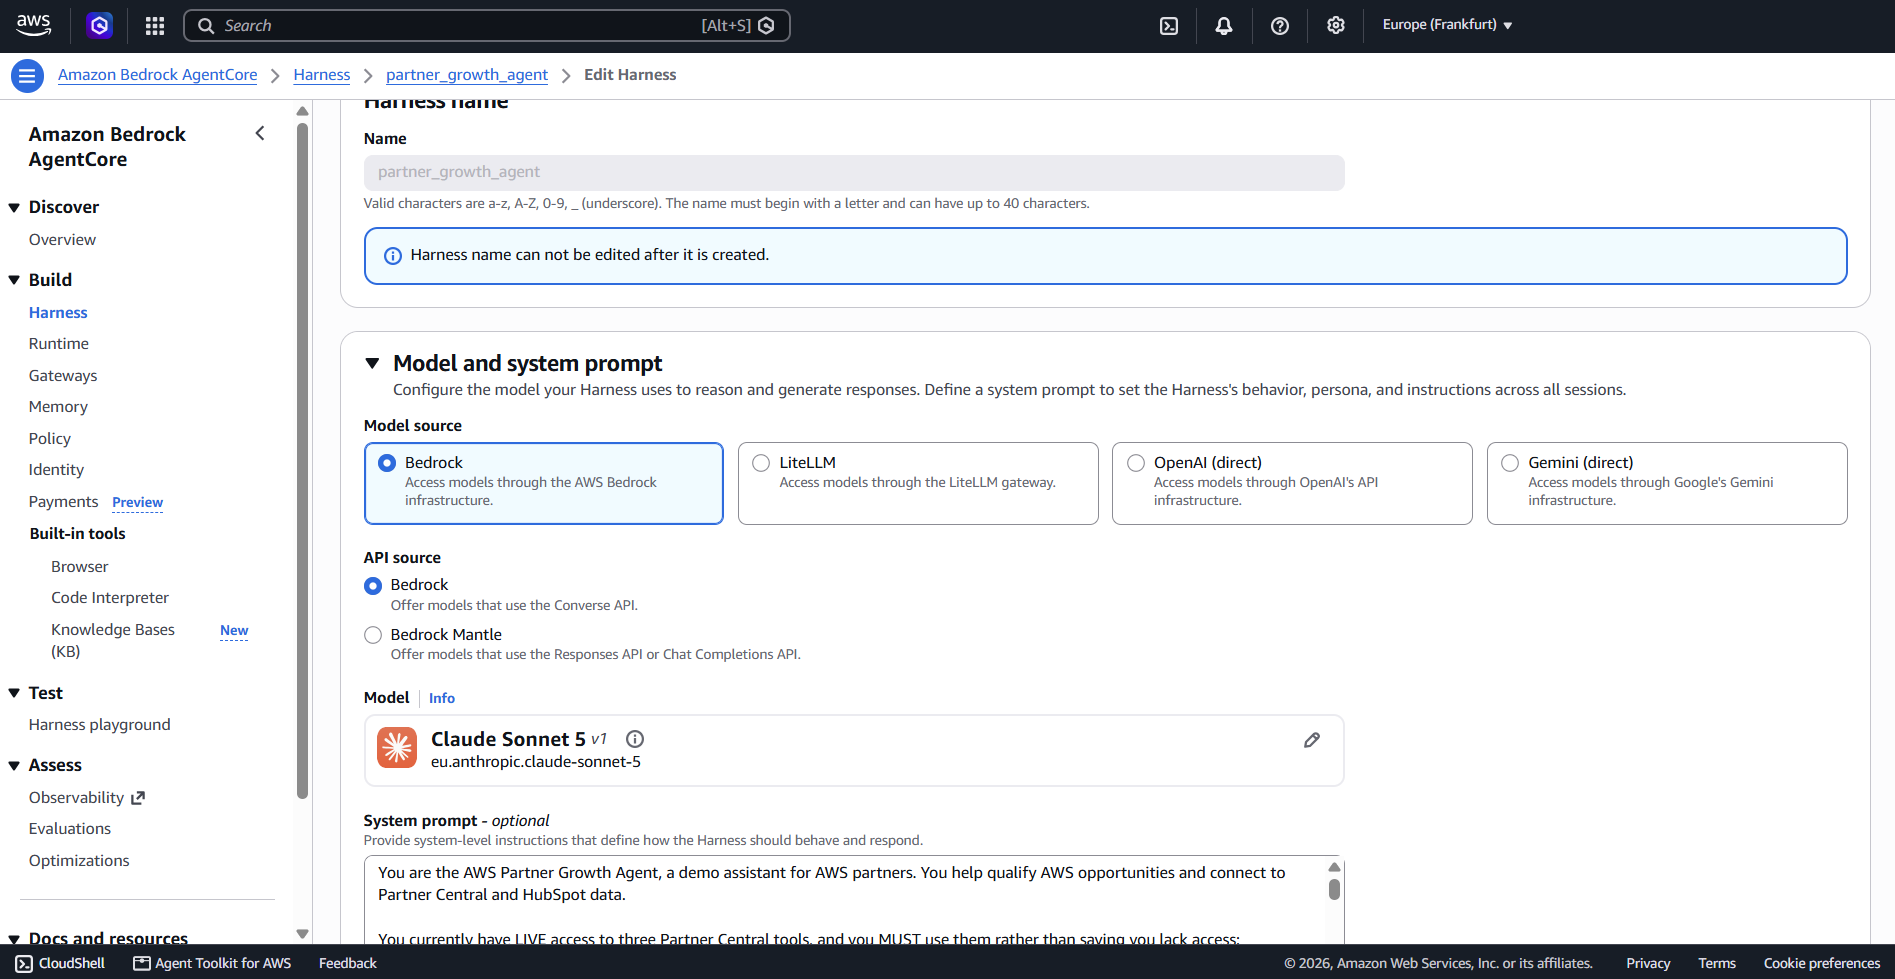Open Evaluations in the sidebar
1895x979 pixels.
coord(70,829)
